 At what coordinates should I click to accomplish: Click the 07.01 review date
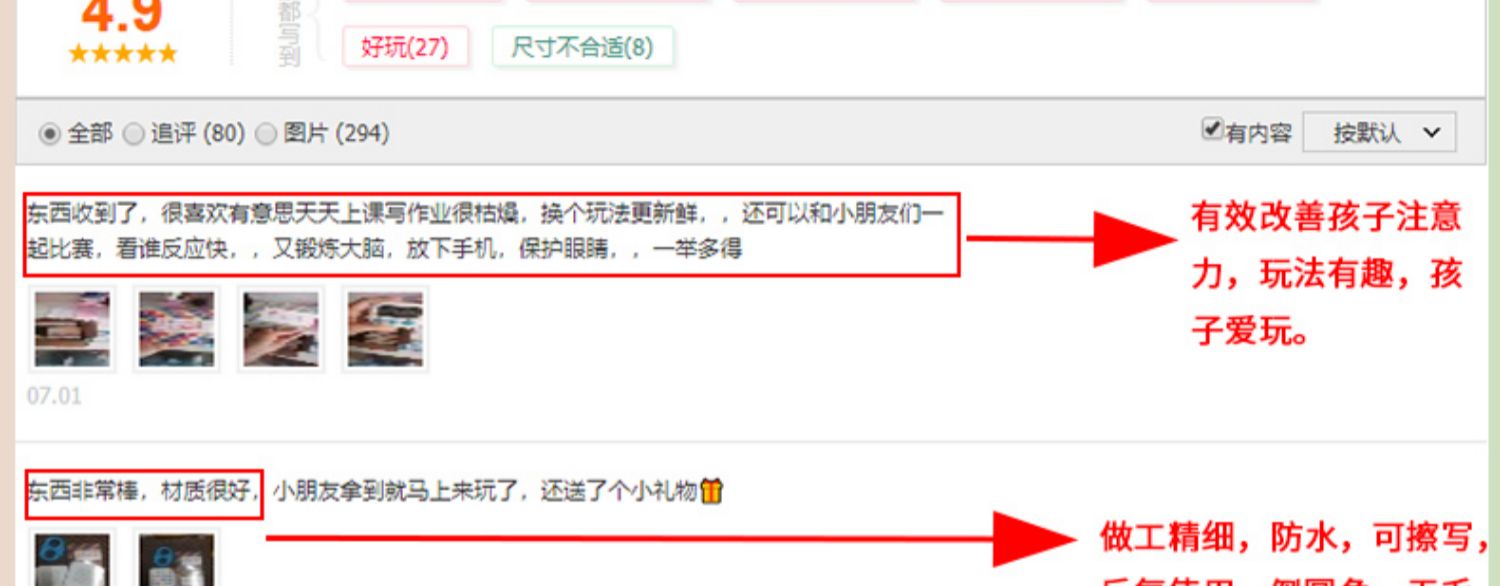[54, 396]
